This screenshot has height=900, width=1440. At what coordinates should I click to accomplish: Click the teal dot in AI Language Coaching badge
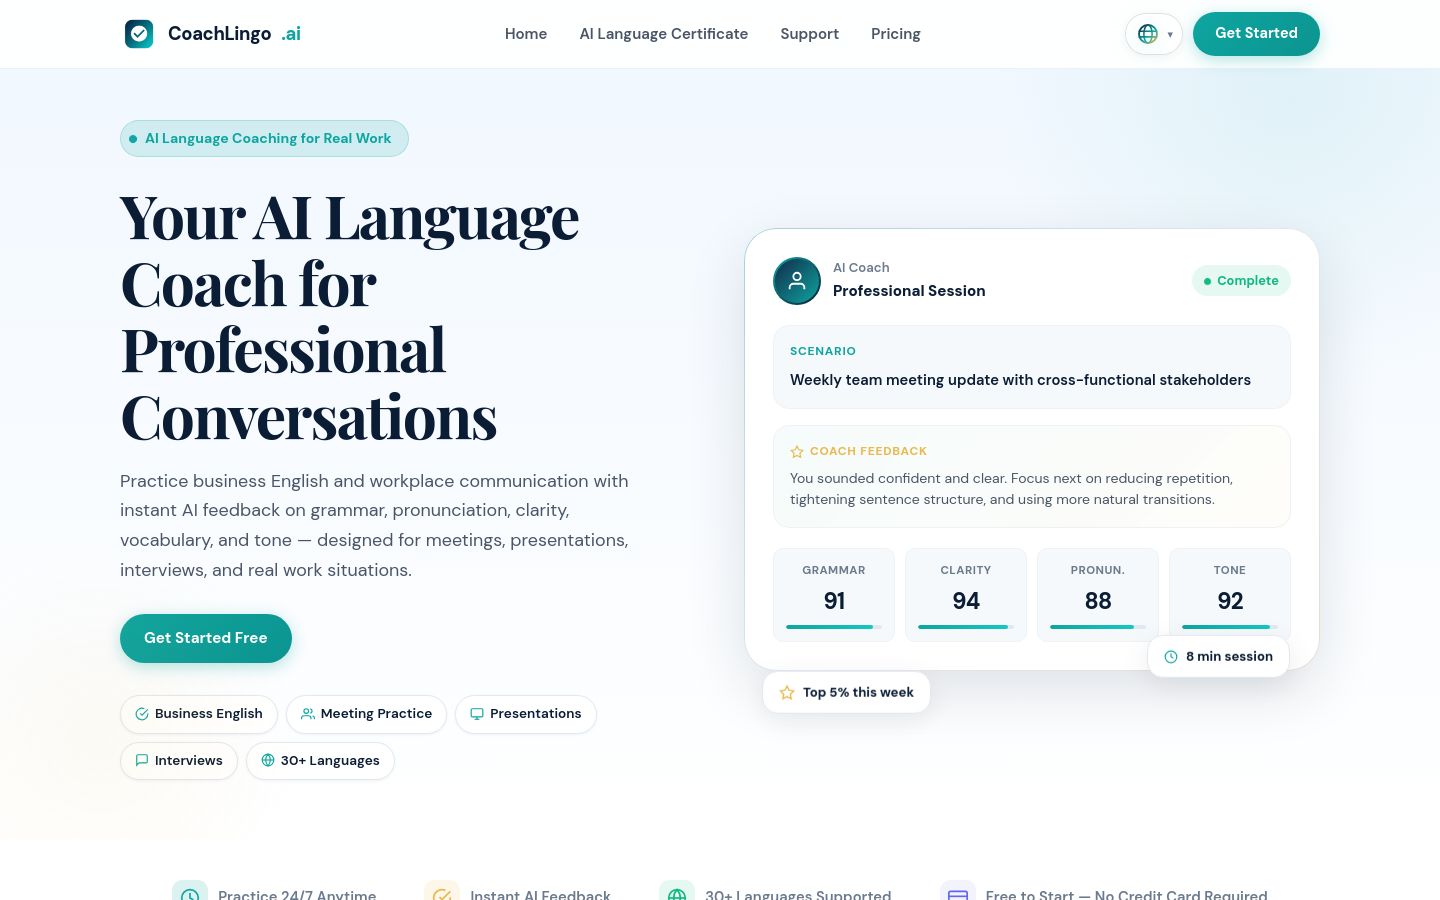(133, 139)
